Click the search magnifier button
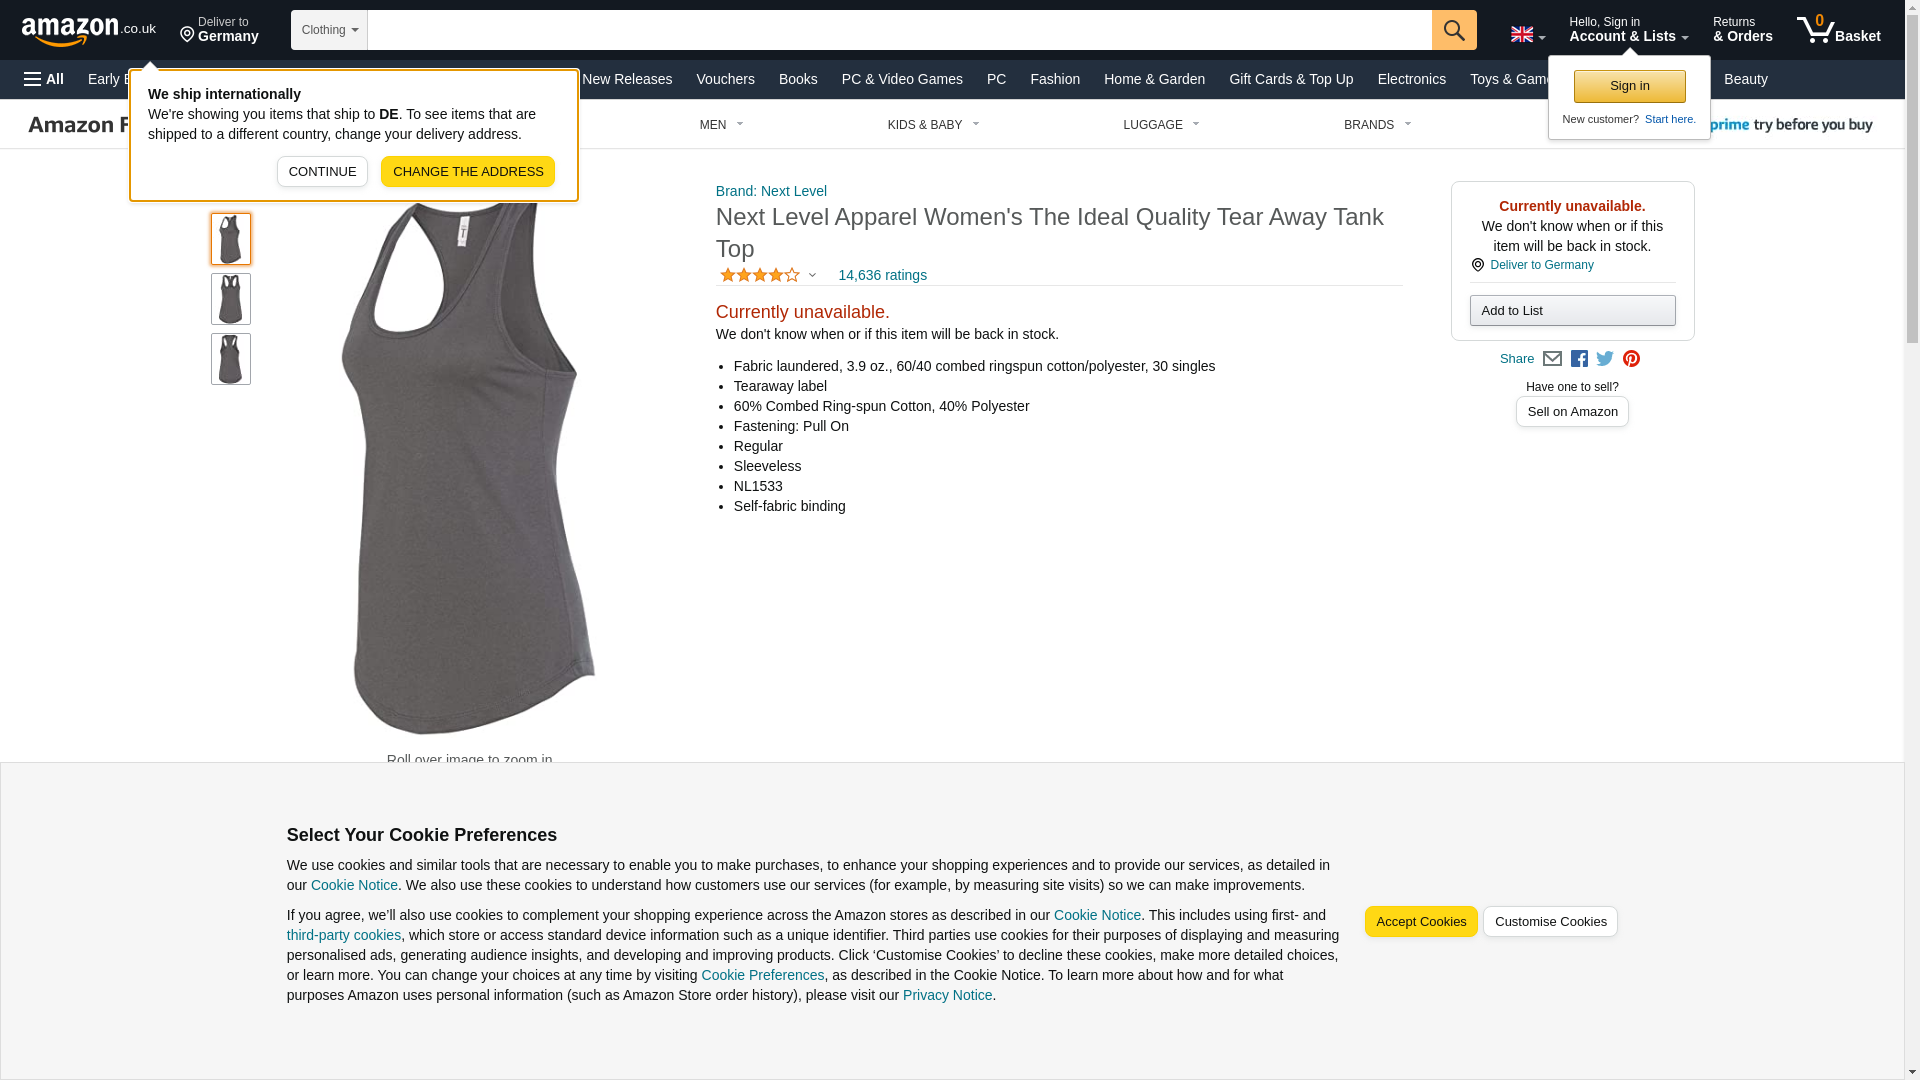The width and height of the screenshot is (1920, 1080). [x=1454, y=30]
